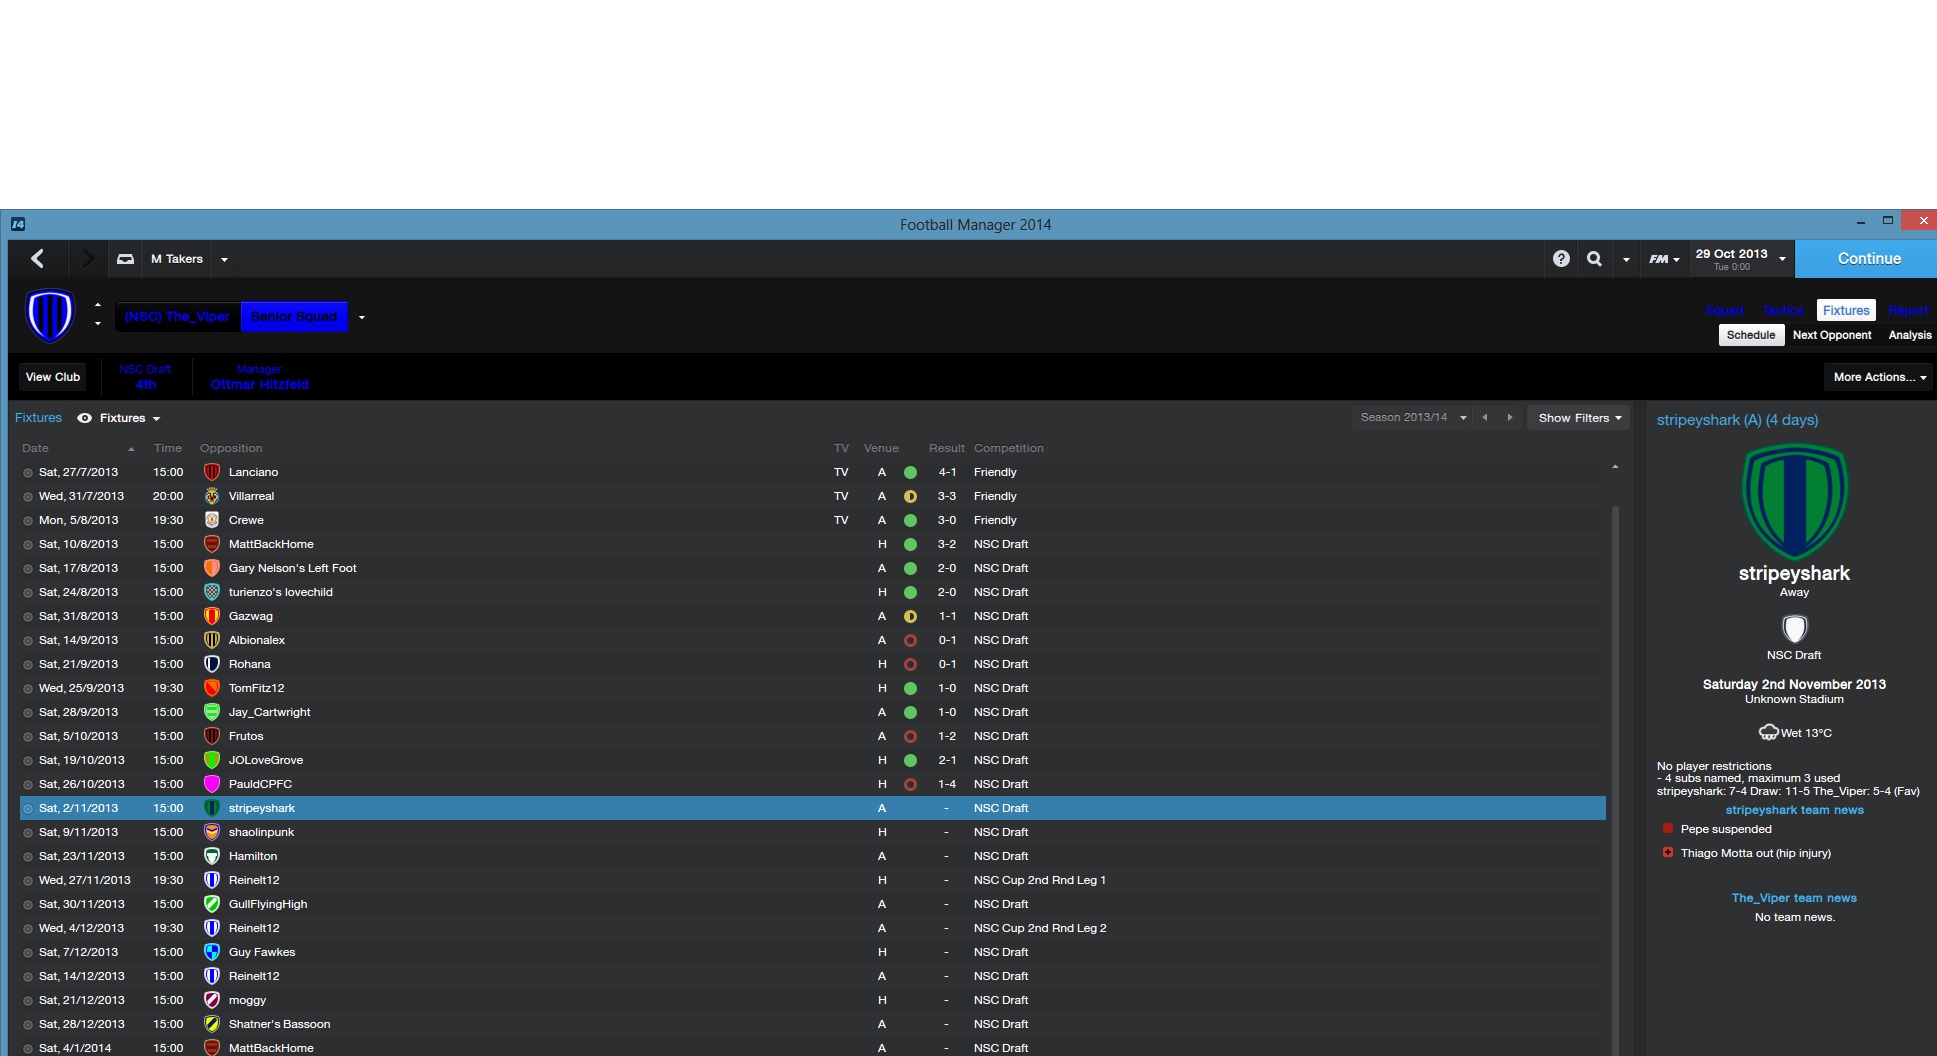Select the radio dot for Gazwag fixture

pos(28,617)
